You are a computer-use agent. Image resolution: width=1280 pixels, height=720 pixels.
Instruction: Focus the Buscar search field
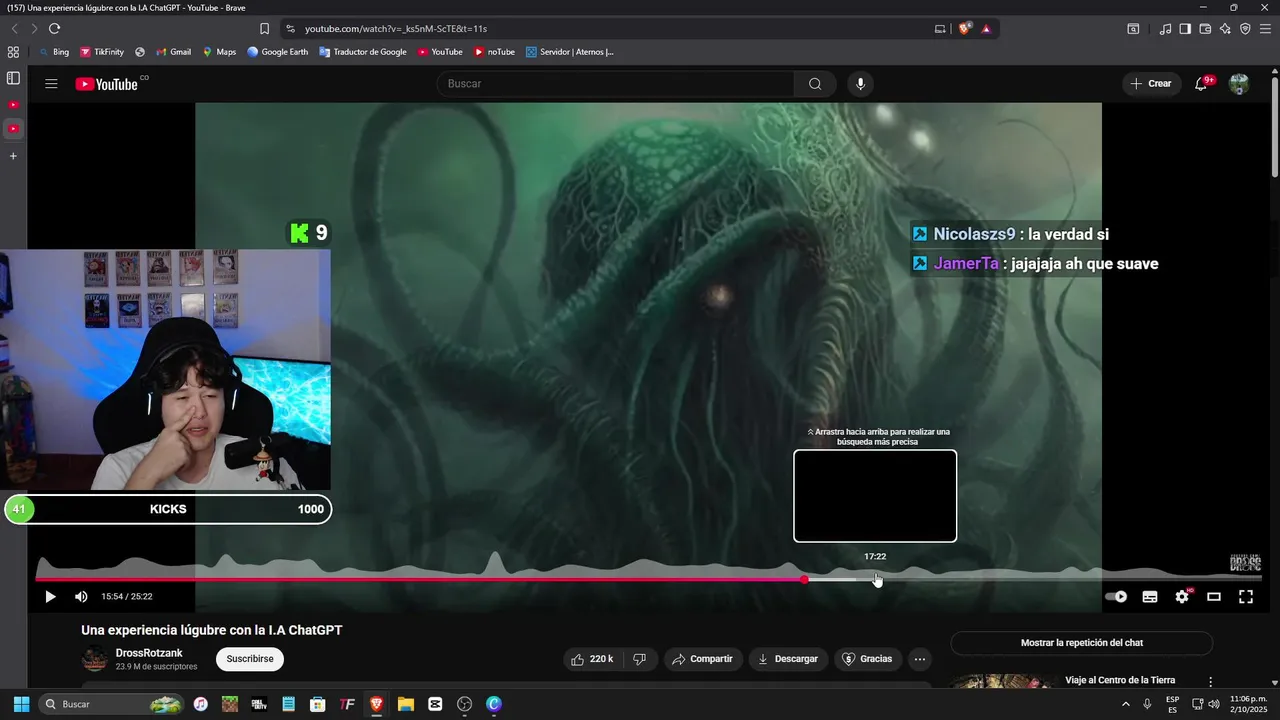pos(615,84)
